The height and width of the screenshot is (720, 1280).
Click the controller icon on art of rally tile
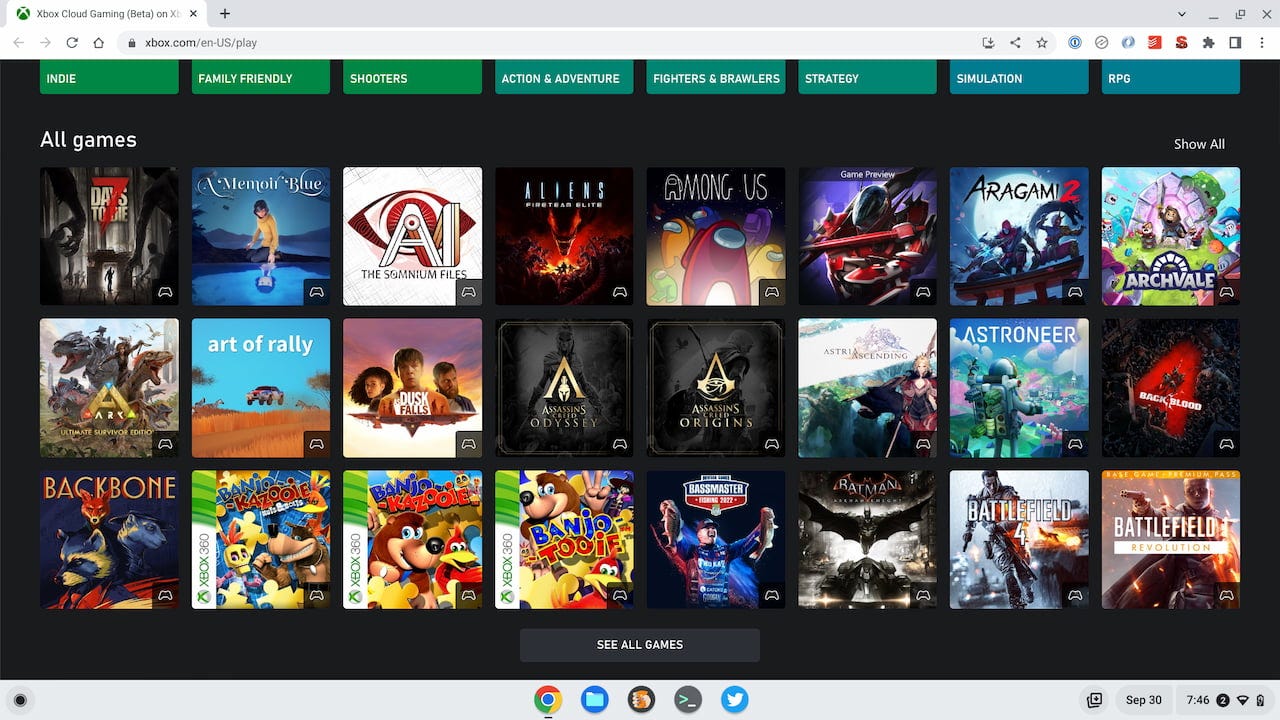pyautogui.click(x=316, y=444)
